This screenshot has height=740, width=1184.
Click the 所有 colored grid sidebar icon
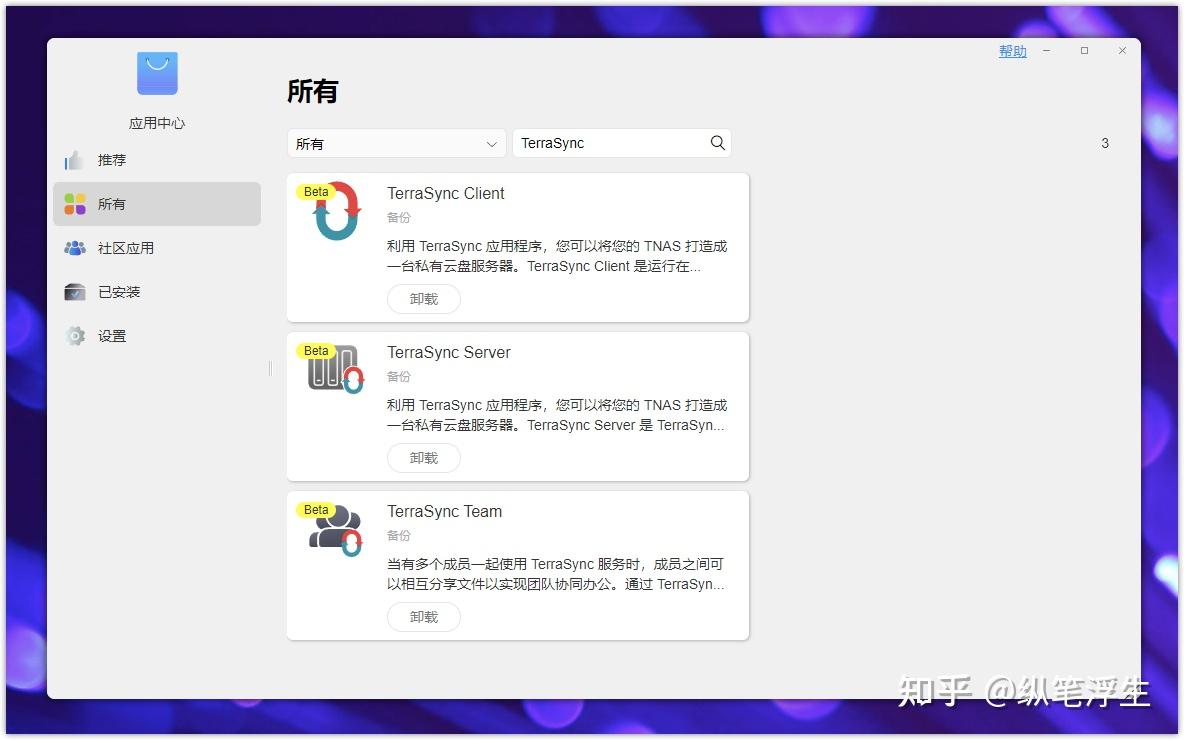74,203
